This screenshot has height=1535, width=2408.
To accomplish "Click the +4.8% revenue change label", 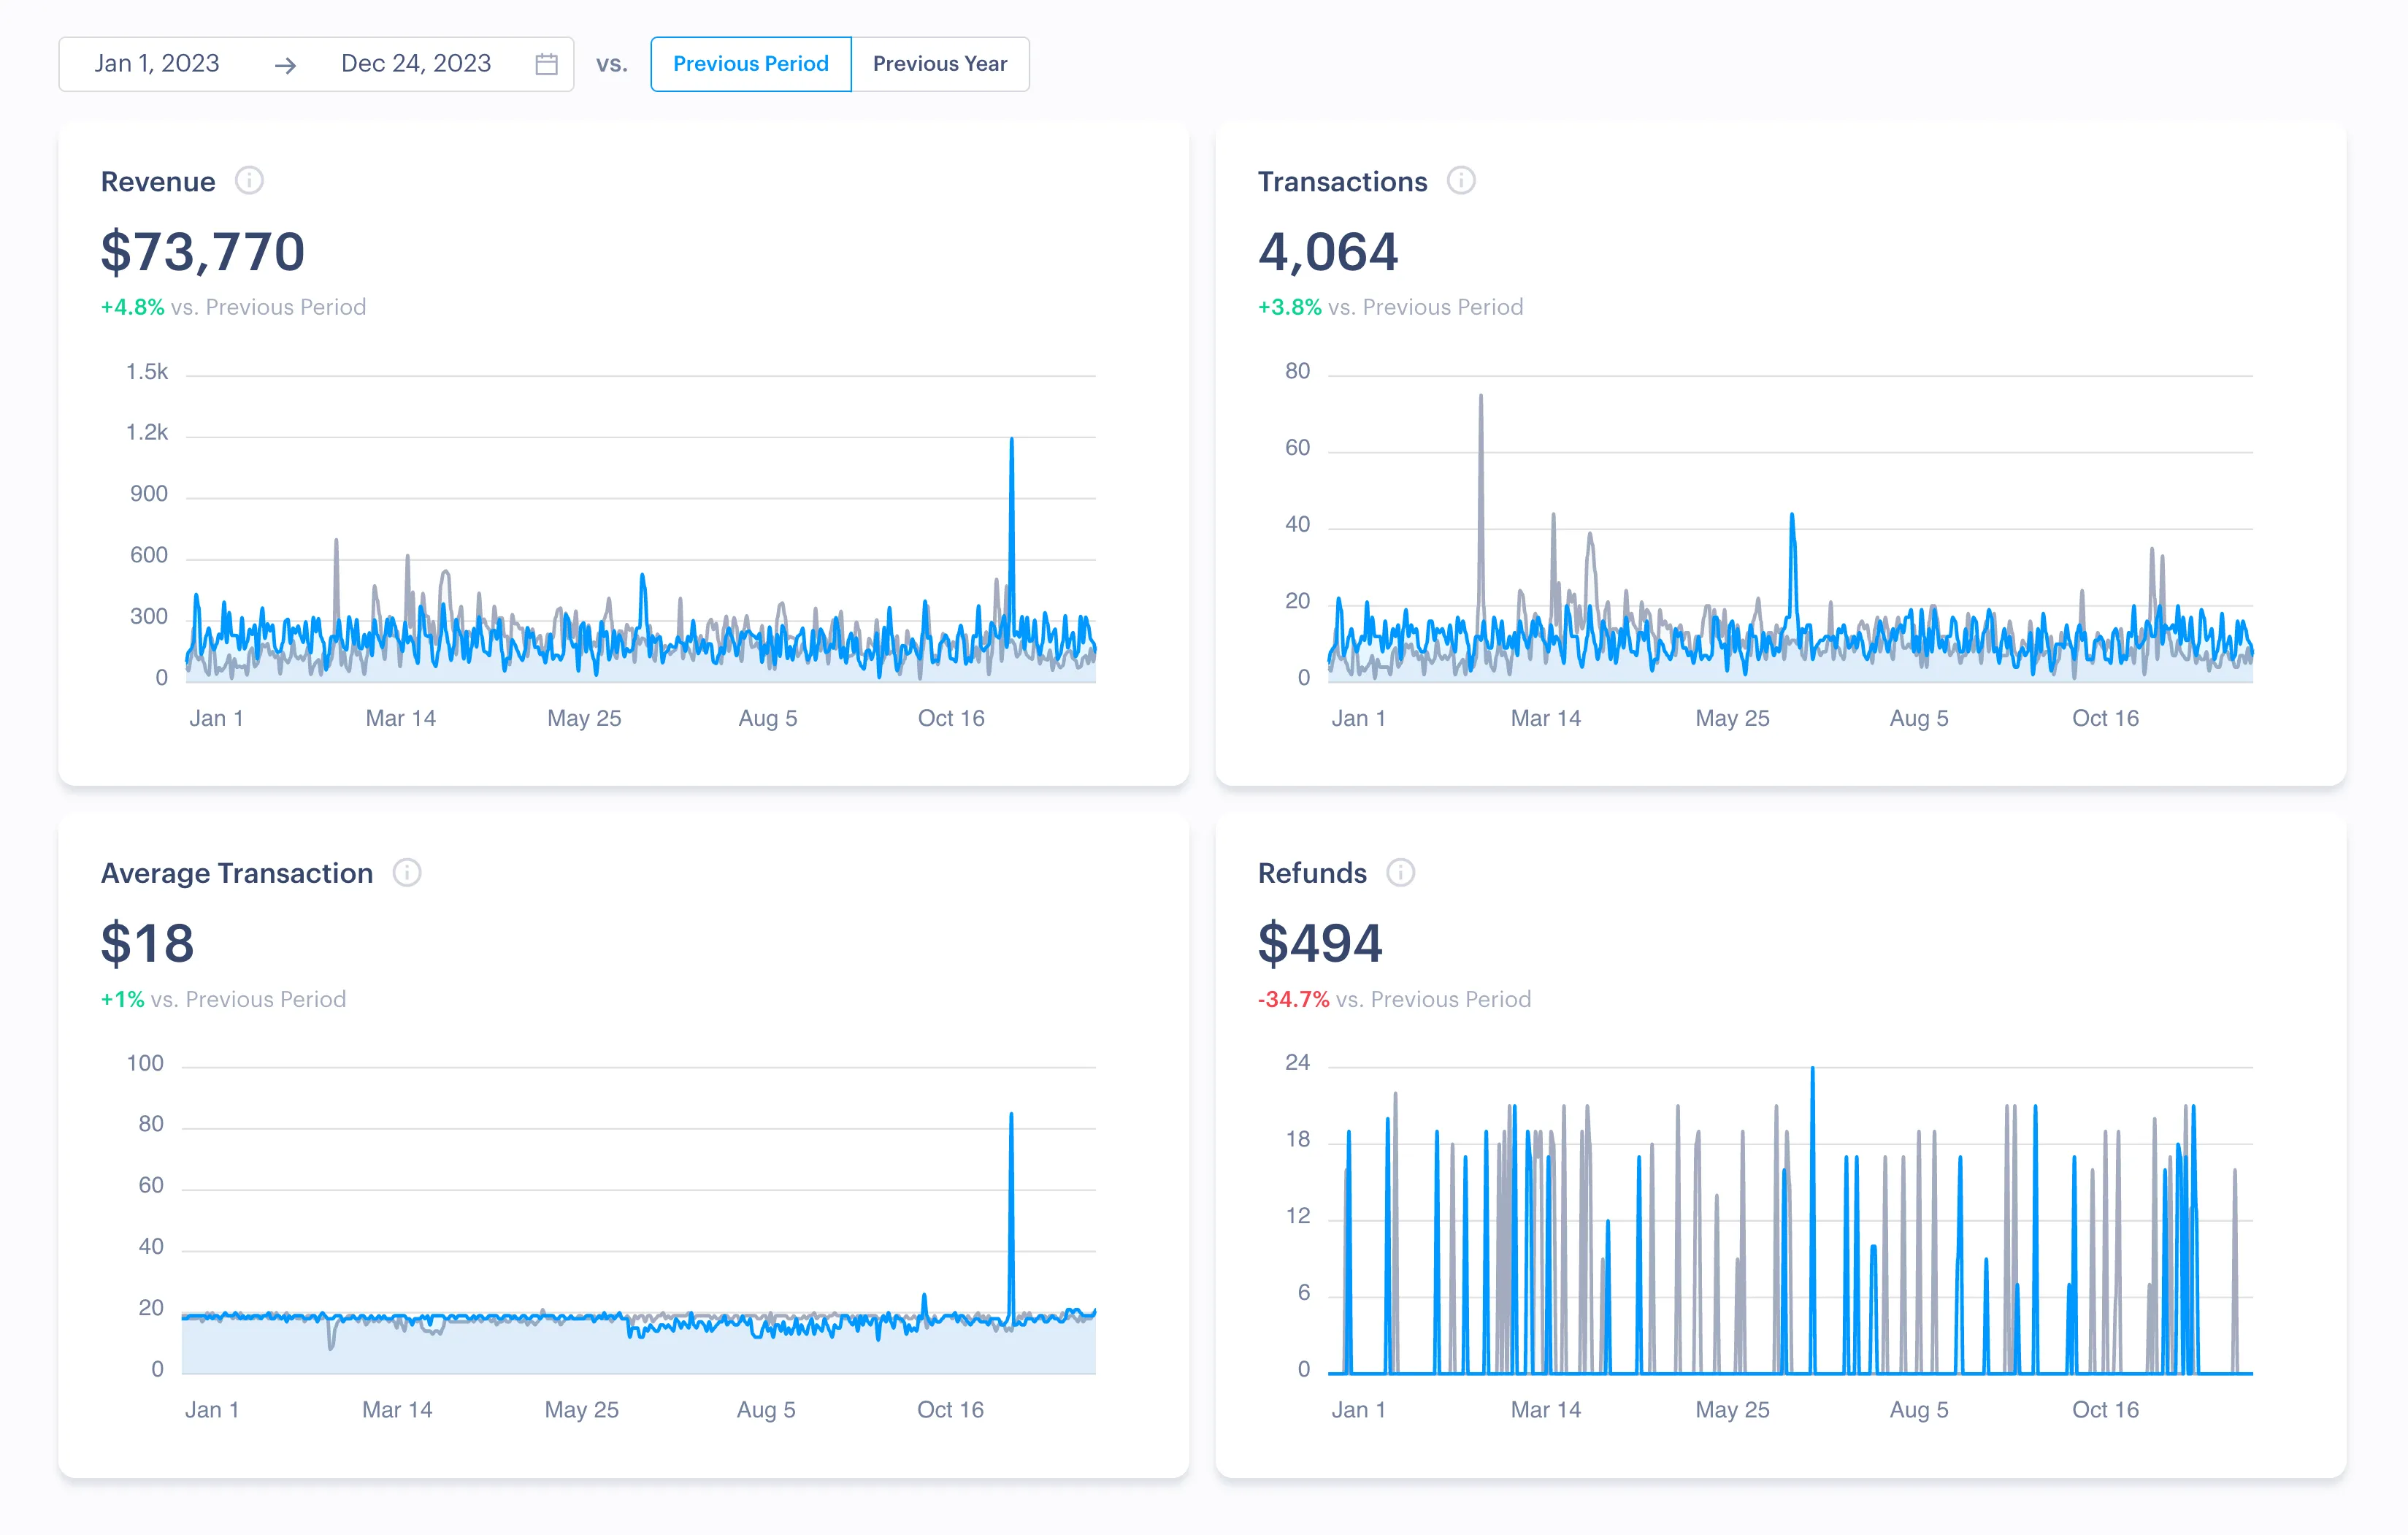I will (132, 307).
